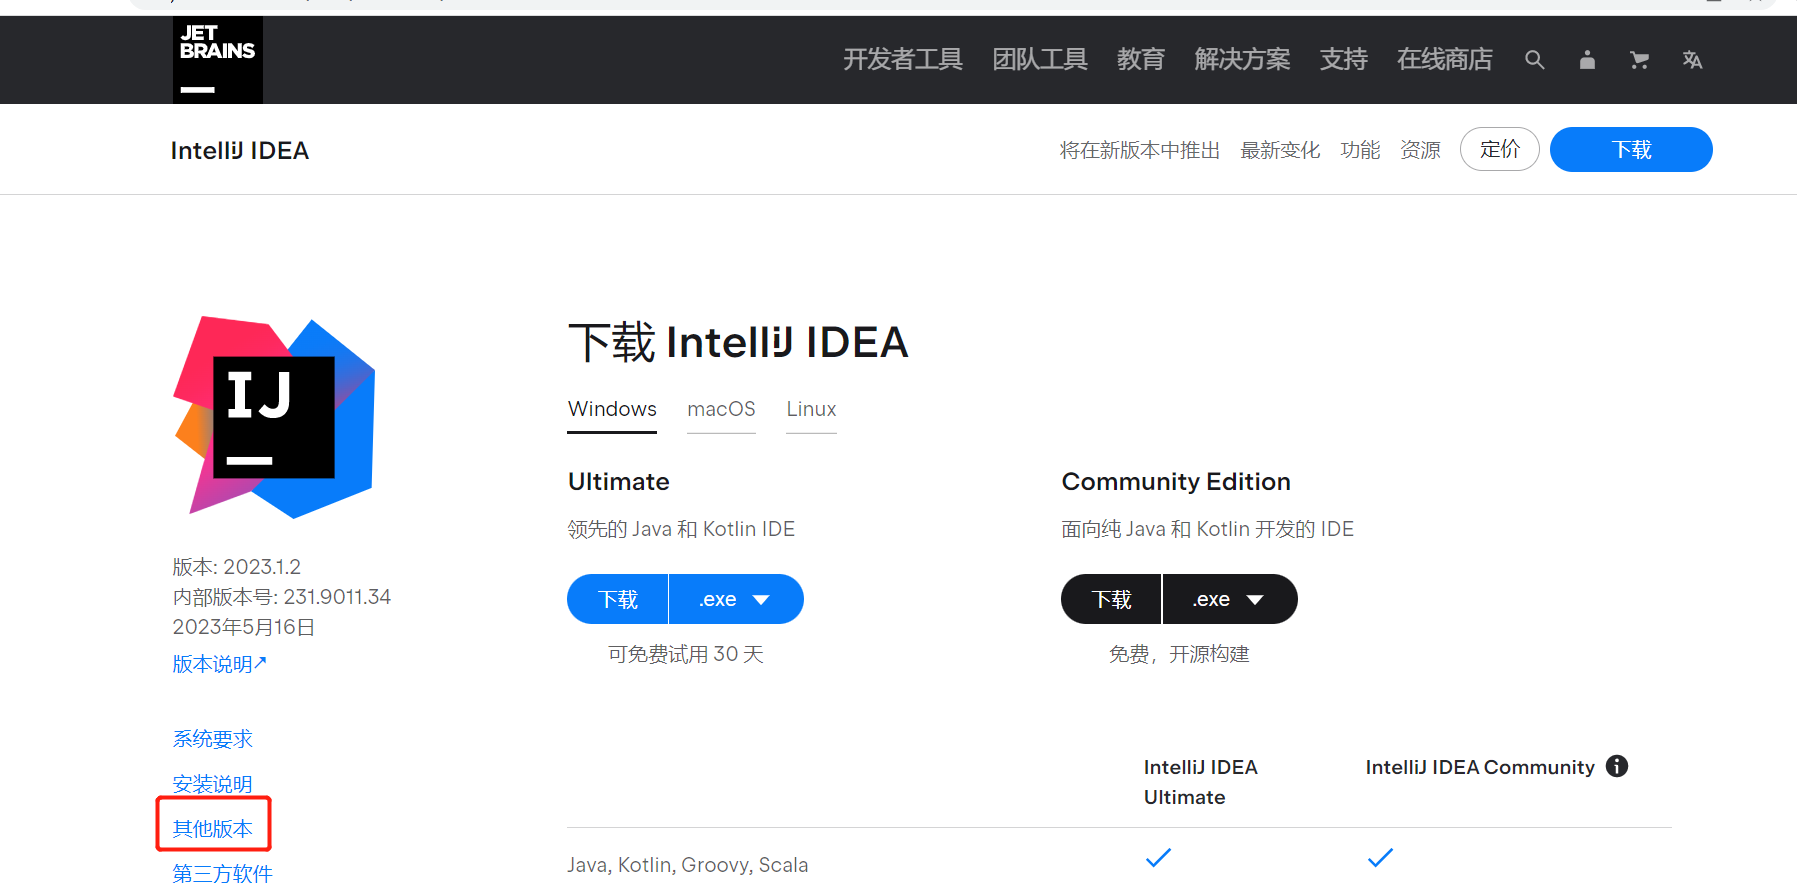Click the 内部版本号: 231.9011.34 text
This screenshot has width=1797, height=883.
click(x=282, y=597)
